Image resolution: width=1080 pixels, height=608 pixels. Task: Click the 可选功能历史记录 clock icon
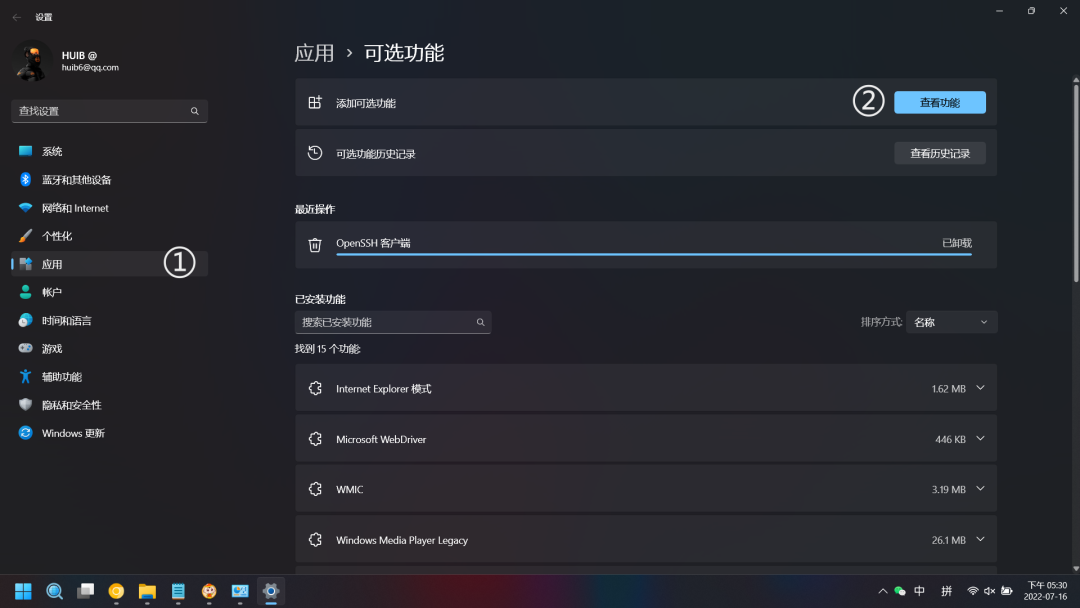[315, 153]
